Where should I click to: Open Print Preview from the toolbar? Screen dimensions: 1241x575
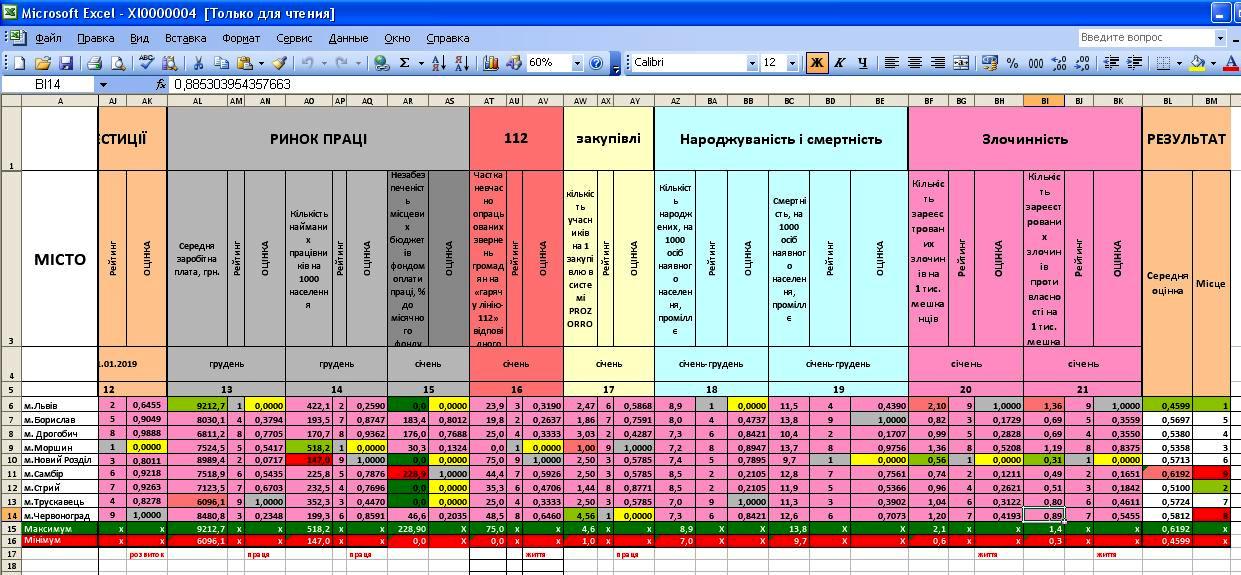coord(118,63)
